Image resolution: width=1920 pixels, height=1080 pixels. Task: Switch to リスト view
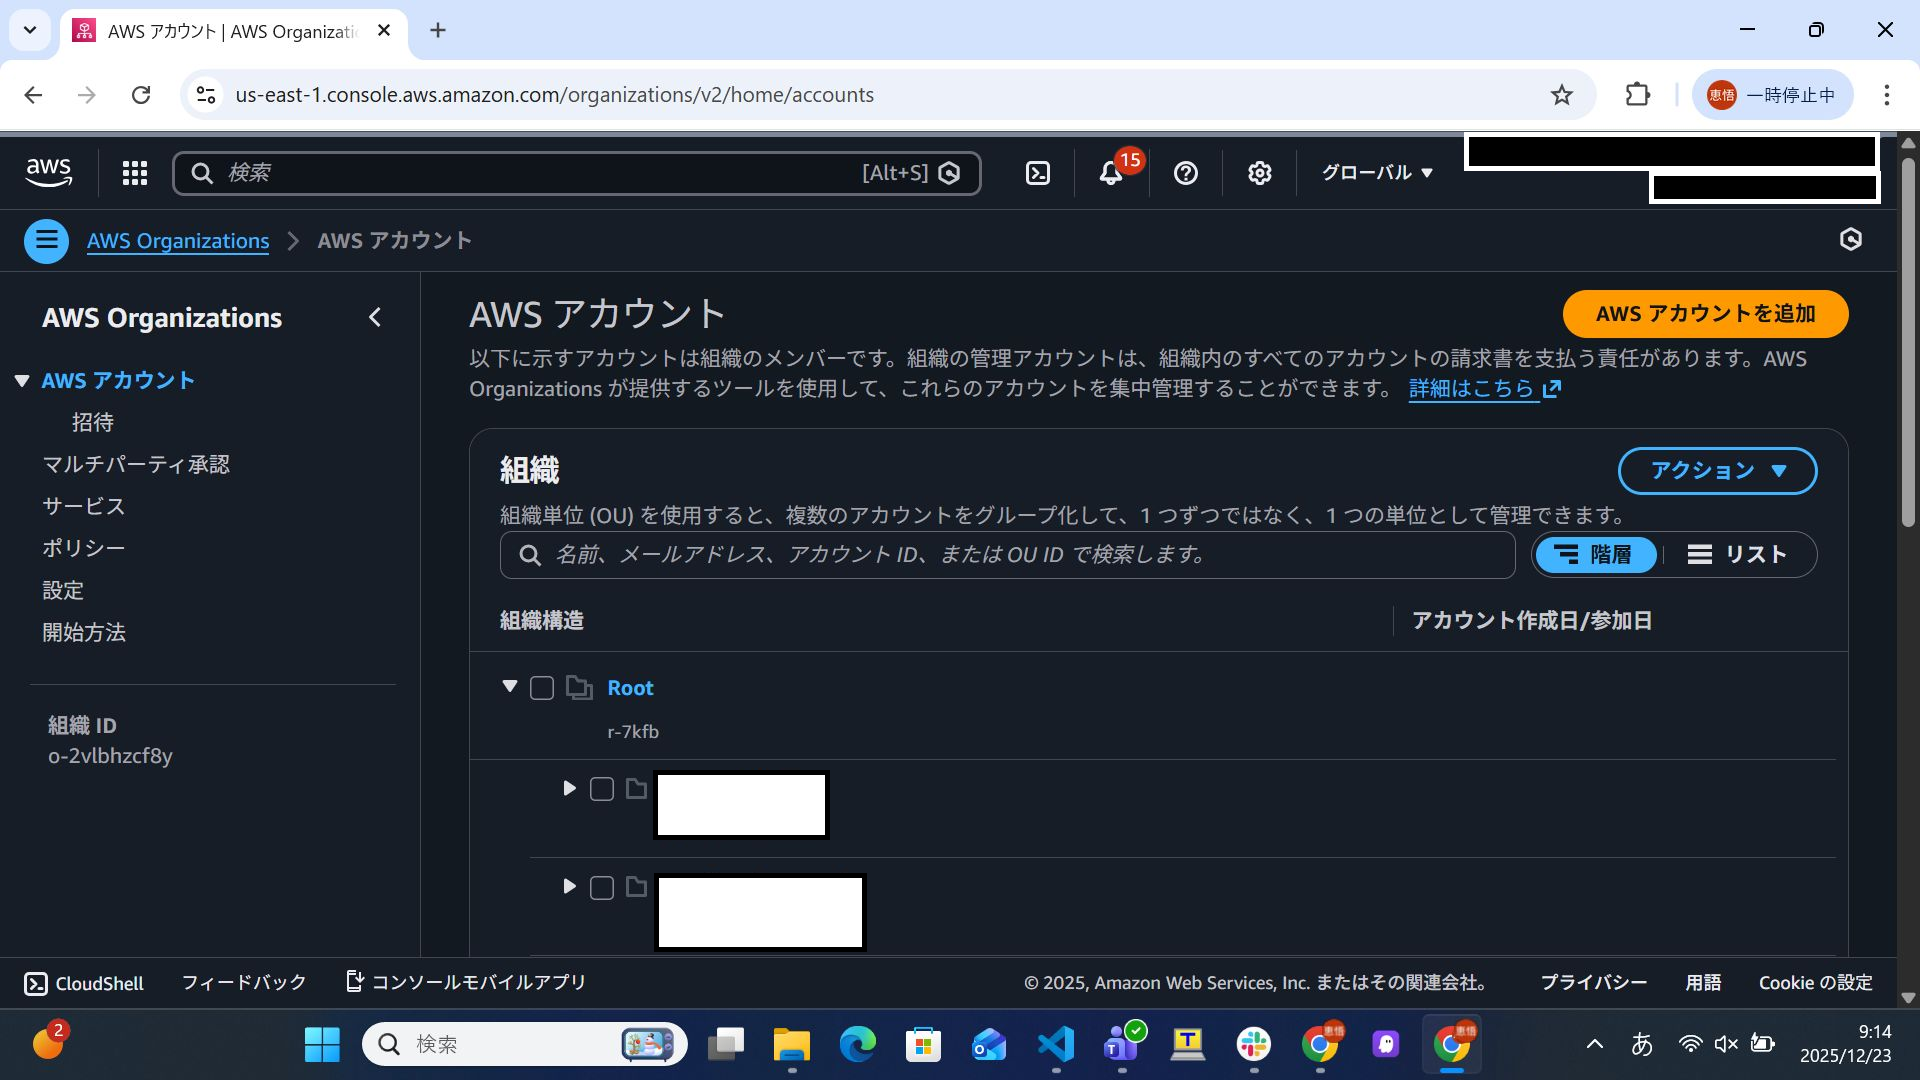[x=1737, y=555]
